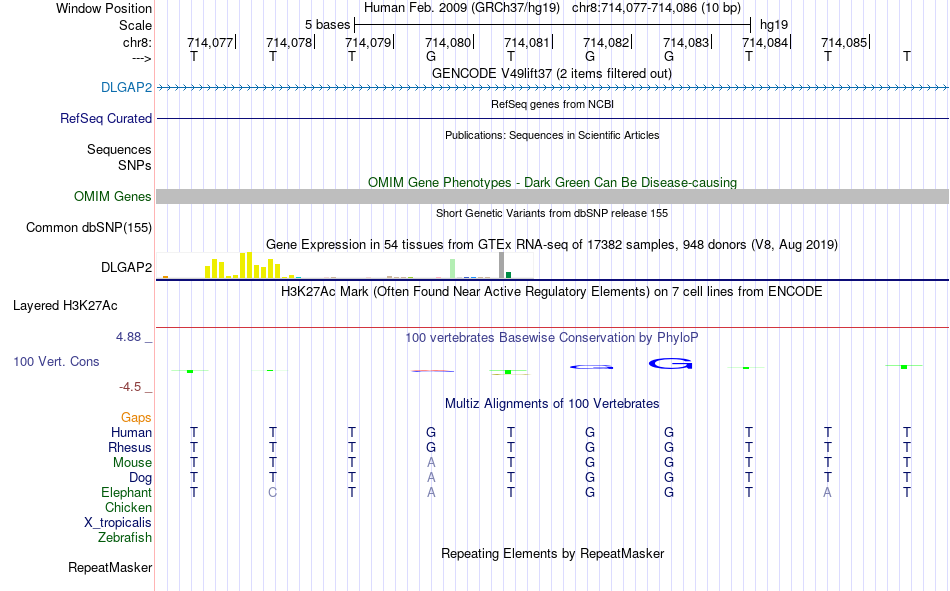Click the 5 bases scale text
Viewport: 950px width, 591px height.
pyautogui.click(x=327, y=25)
